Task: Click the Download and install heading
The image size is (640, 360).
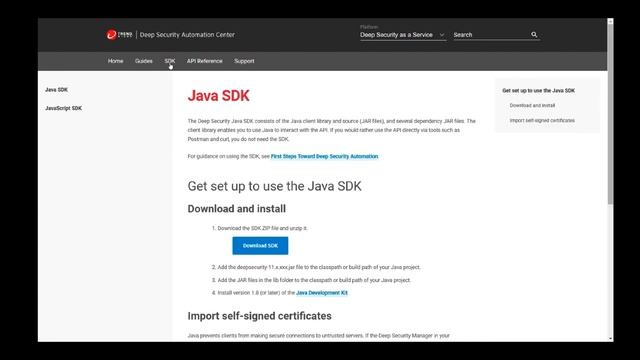Action: click(237, 209)
